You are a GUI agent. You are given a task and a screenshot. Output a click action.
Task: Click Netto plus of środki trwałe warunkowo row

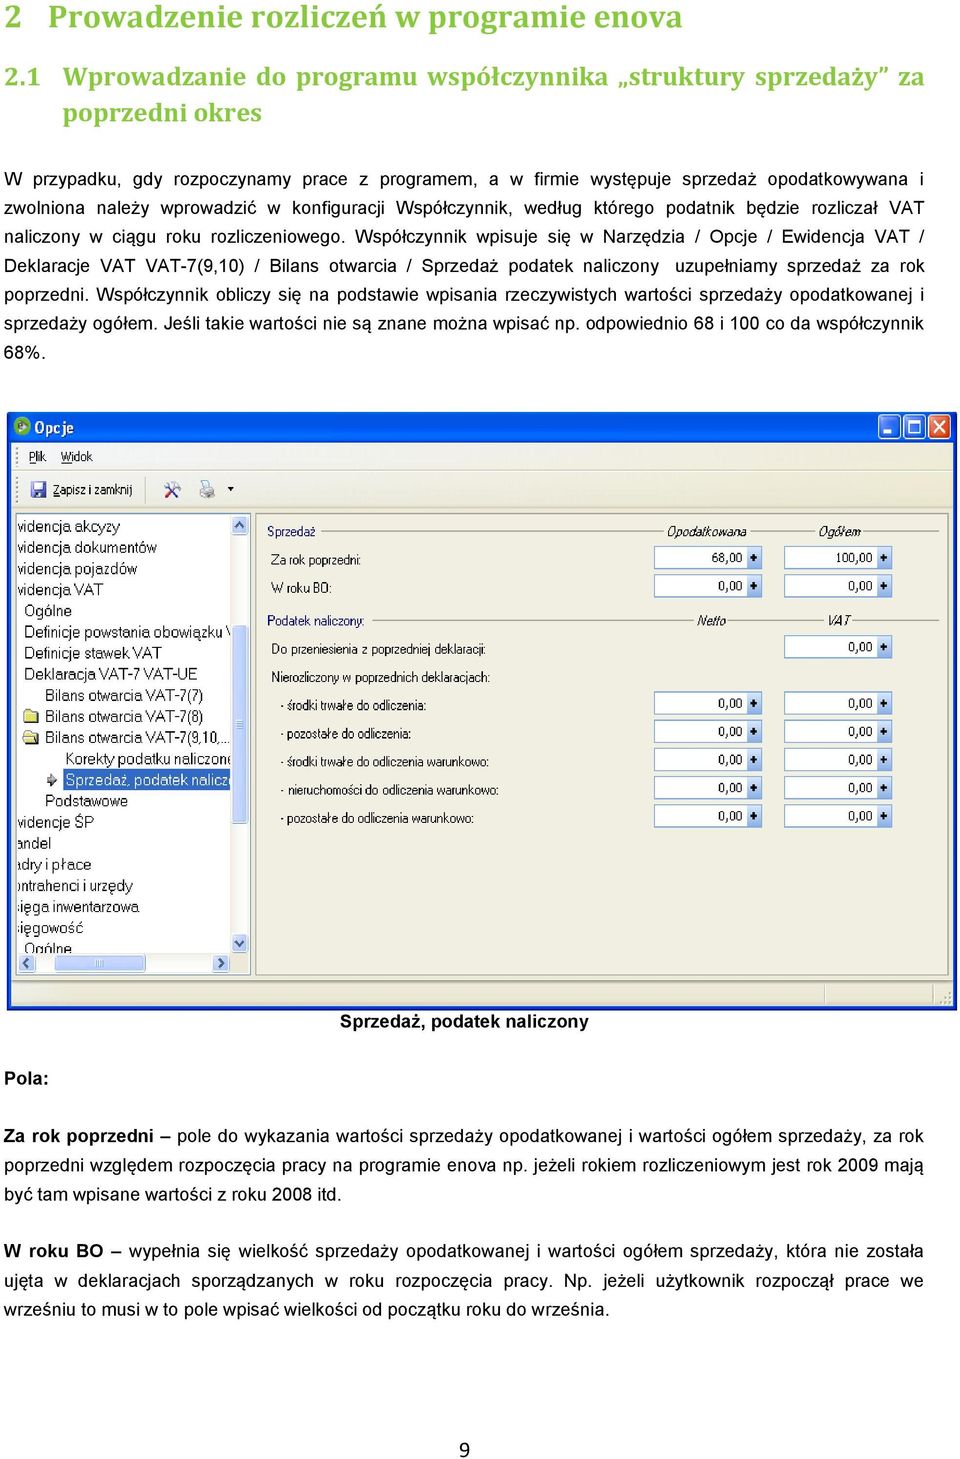click(754, 760)
